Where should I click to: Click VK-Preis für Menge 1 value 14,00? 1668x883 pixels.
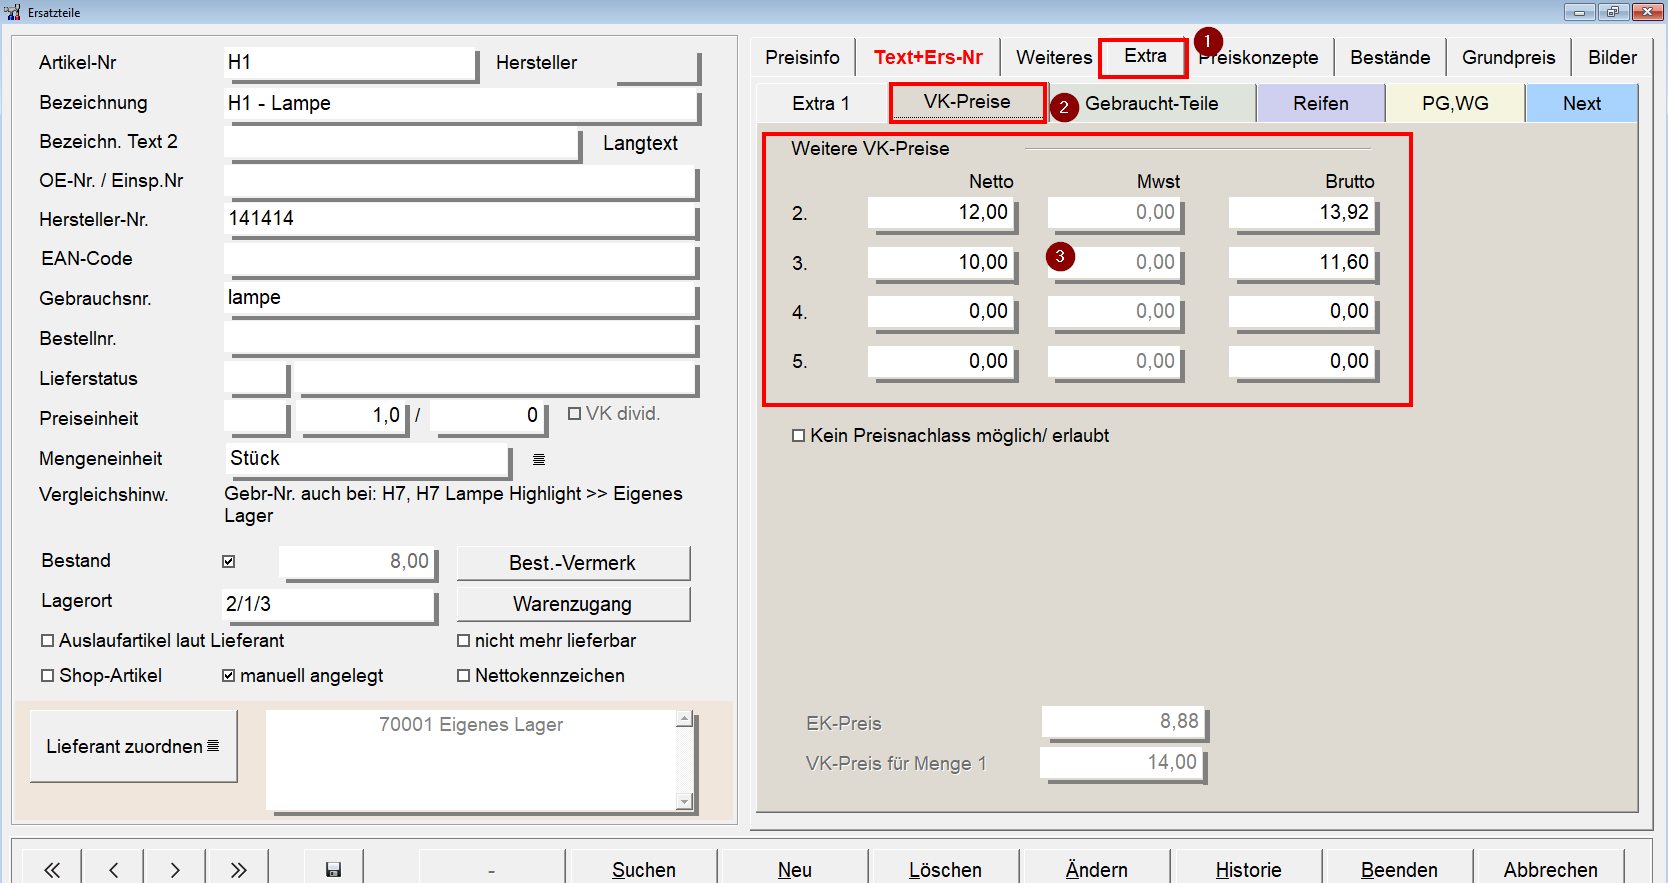coord(1122,763)
